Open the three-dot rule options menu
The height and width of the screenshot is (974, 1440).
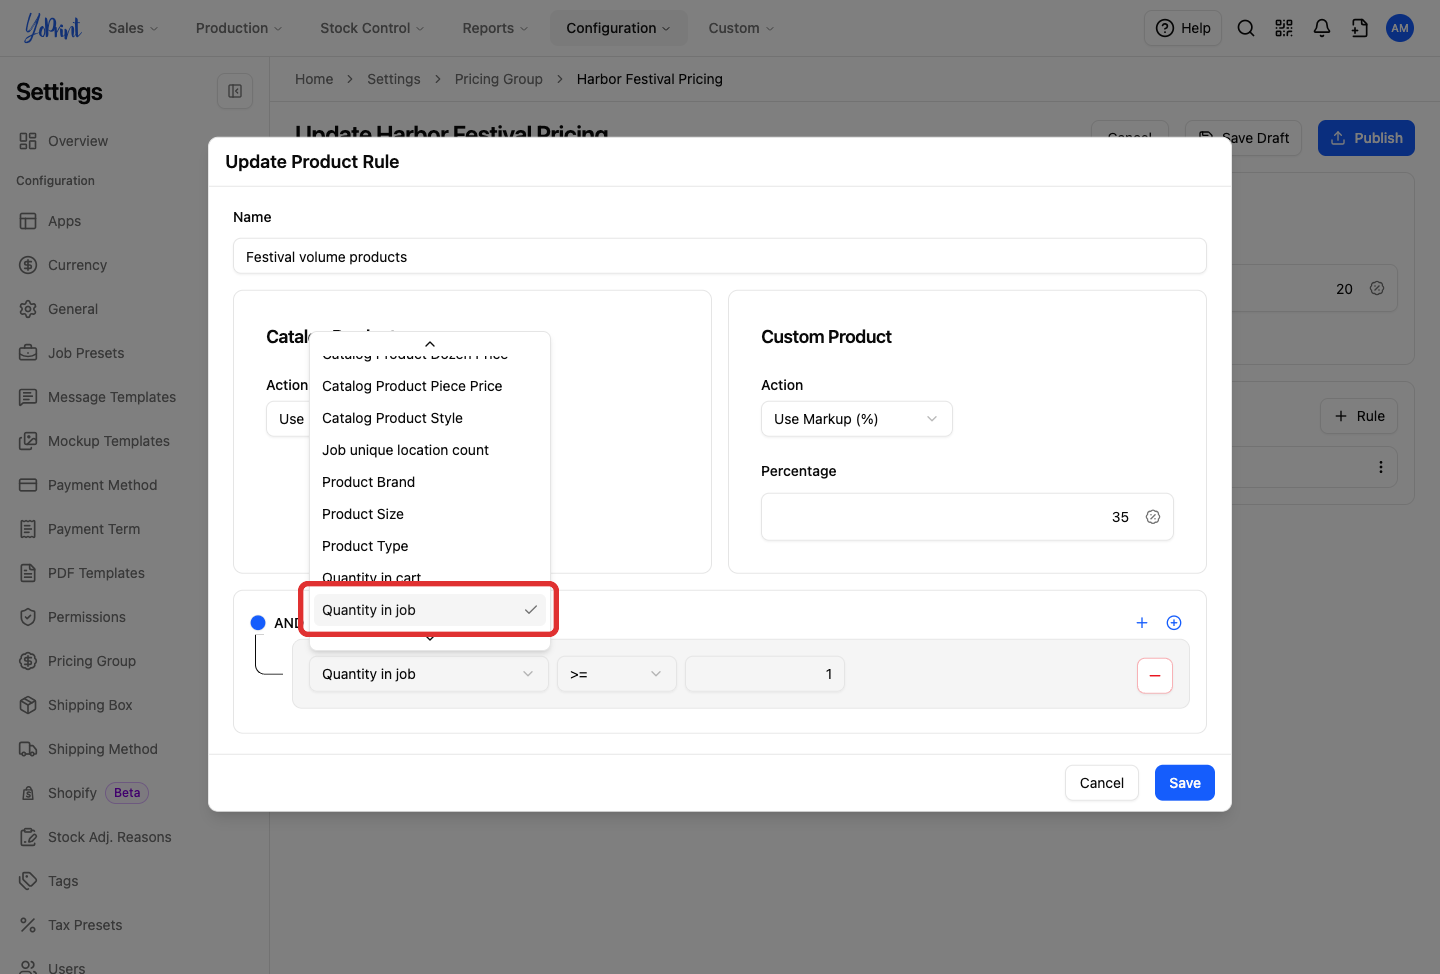(1381, 467)
